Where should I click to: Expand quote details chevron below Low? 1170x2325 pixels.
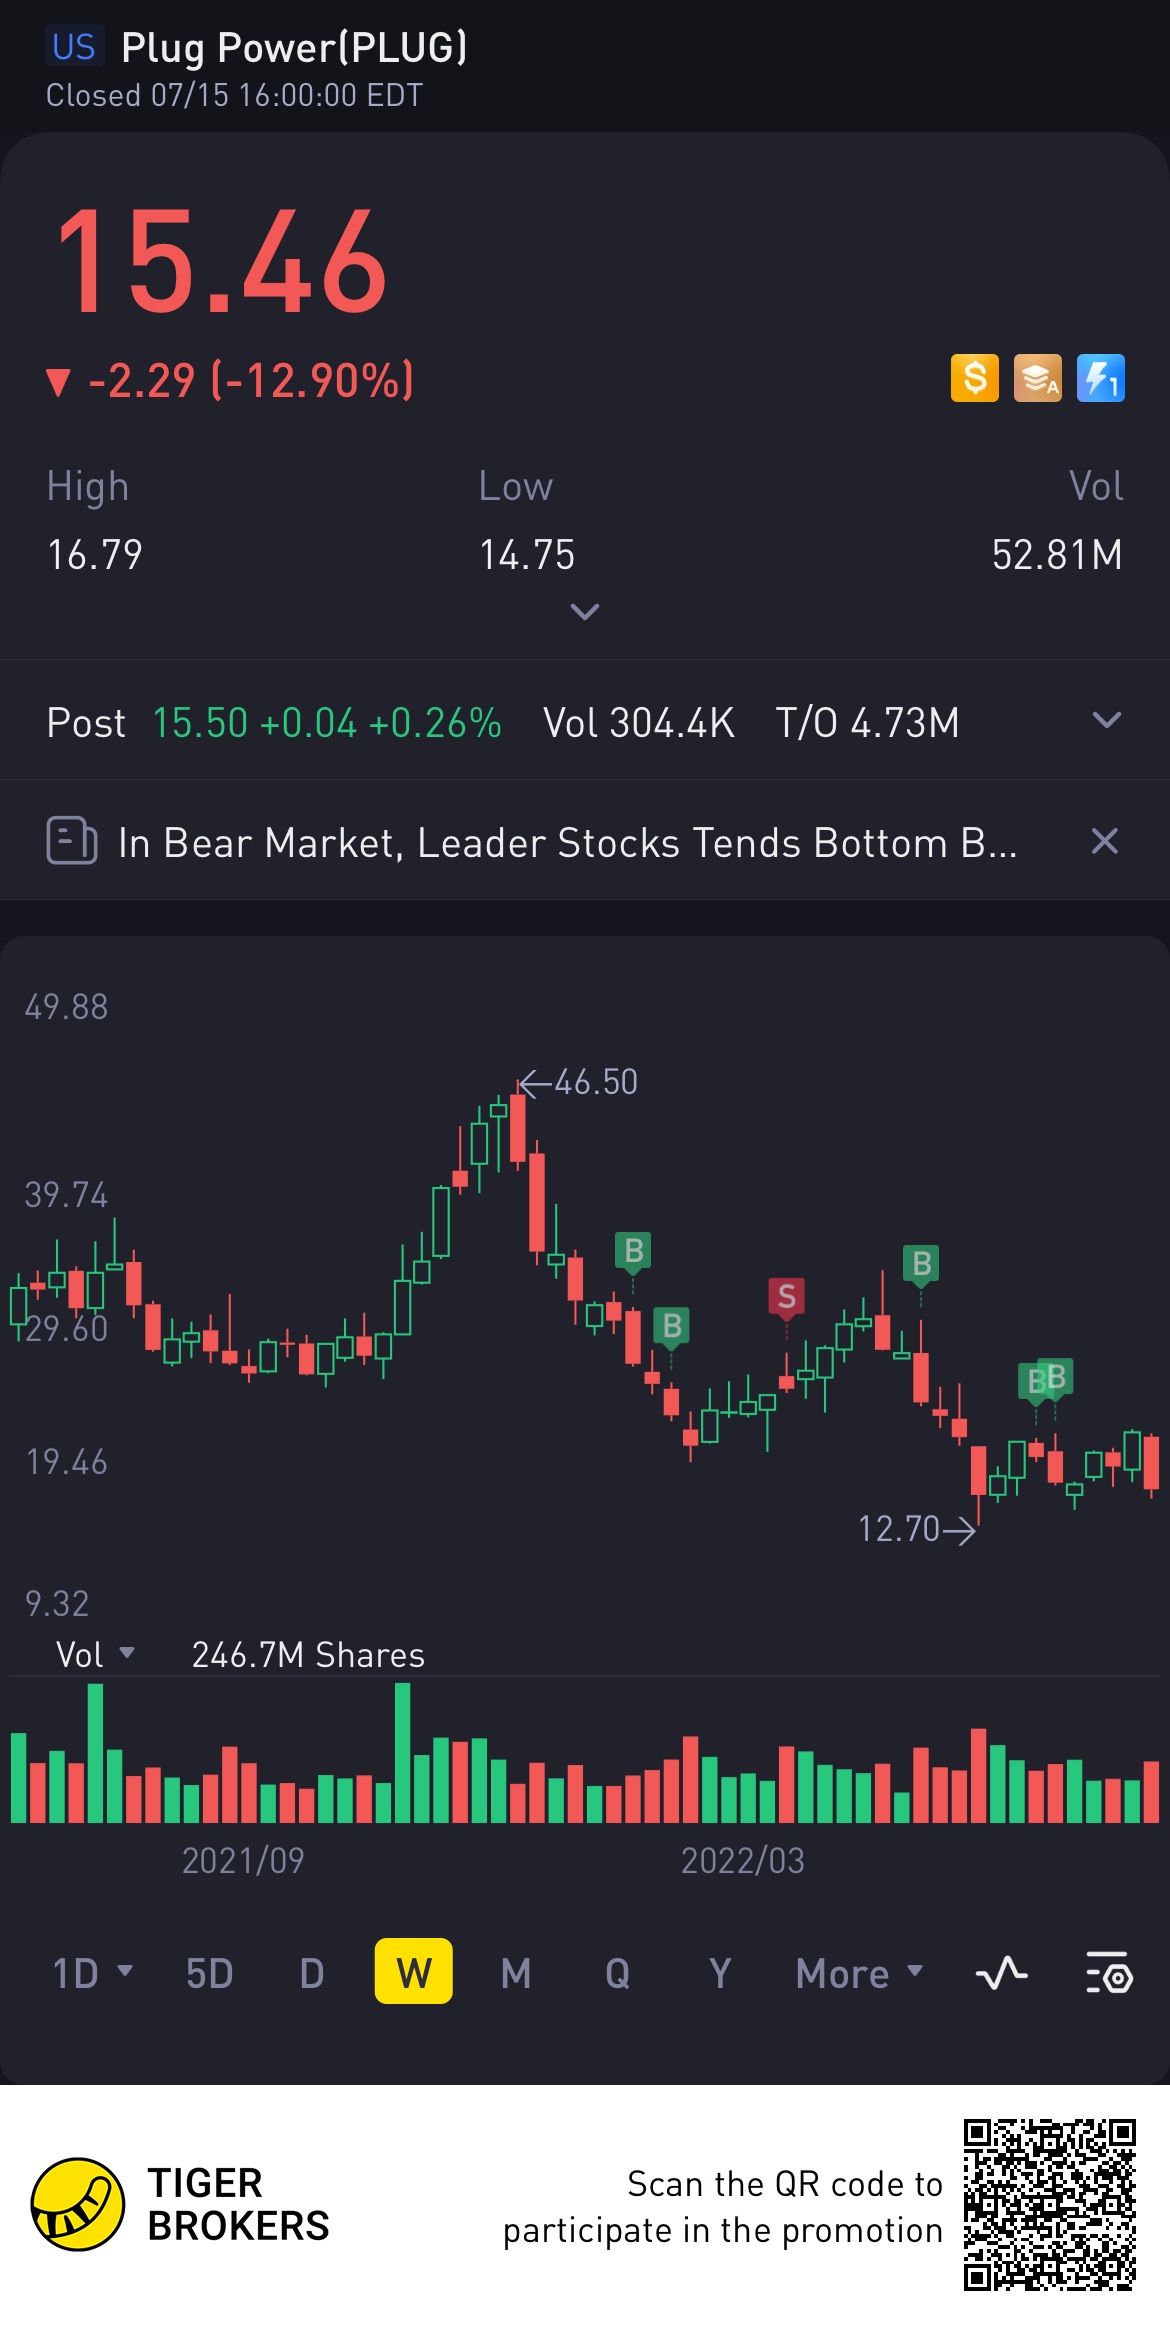coord(584,611)
